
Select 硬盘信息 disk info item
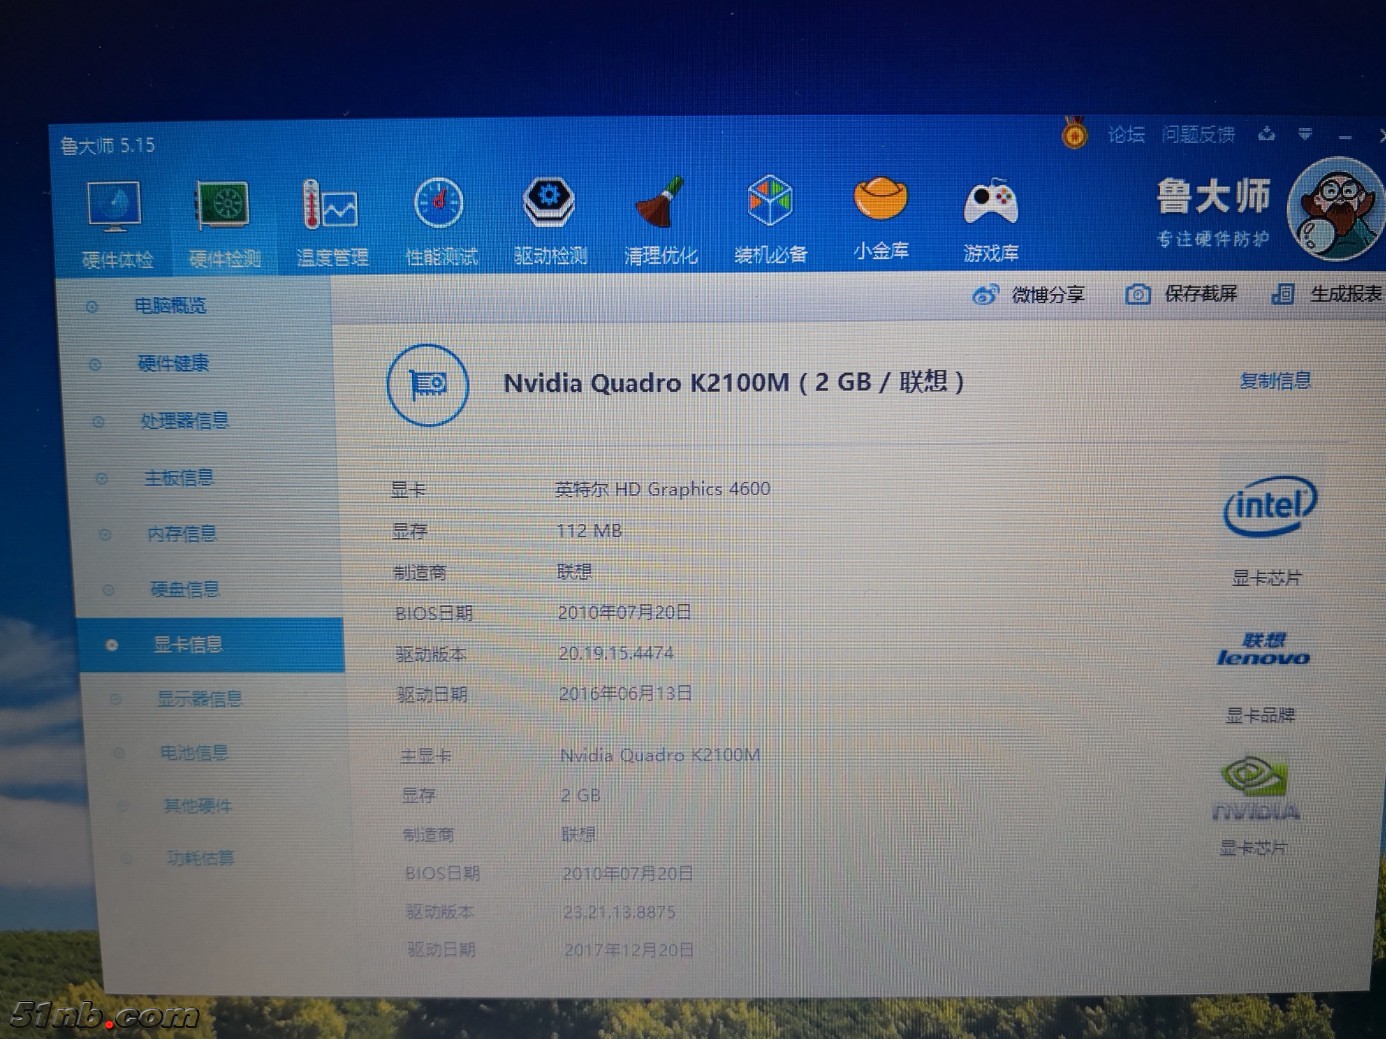coord(185,590)
